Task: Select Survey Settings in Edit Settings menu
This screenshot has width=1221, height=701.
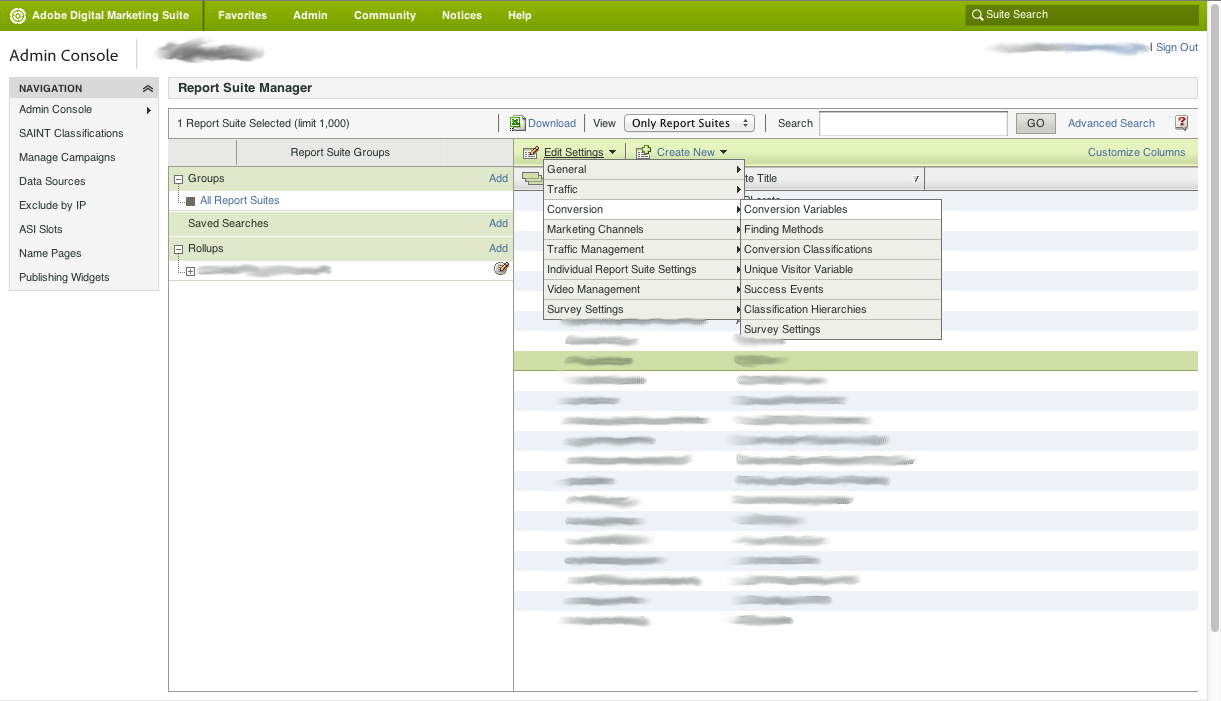Action: coord(642,309)
